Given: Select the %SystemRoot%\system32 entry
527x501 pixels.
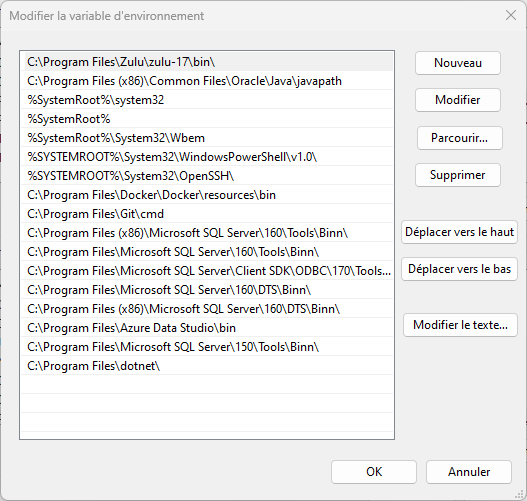Looking at the screenshot, I should pos(207,100).
